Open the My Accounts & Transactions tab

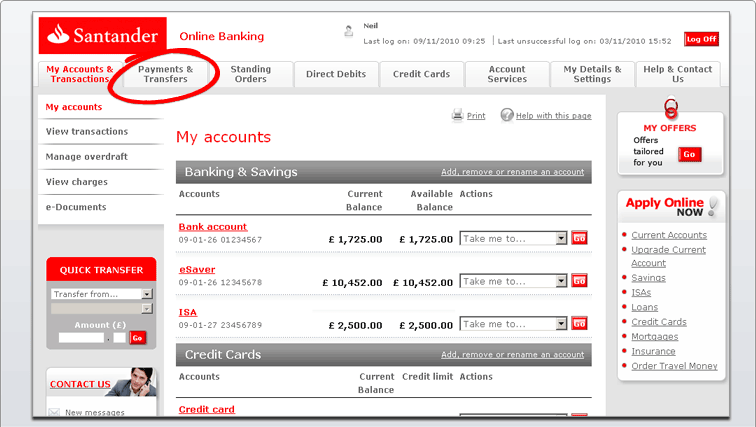80,74
